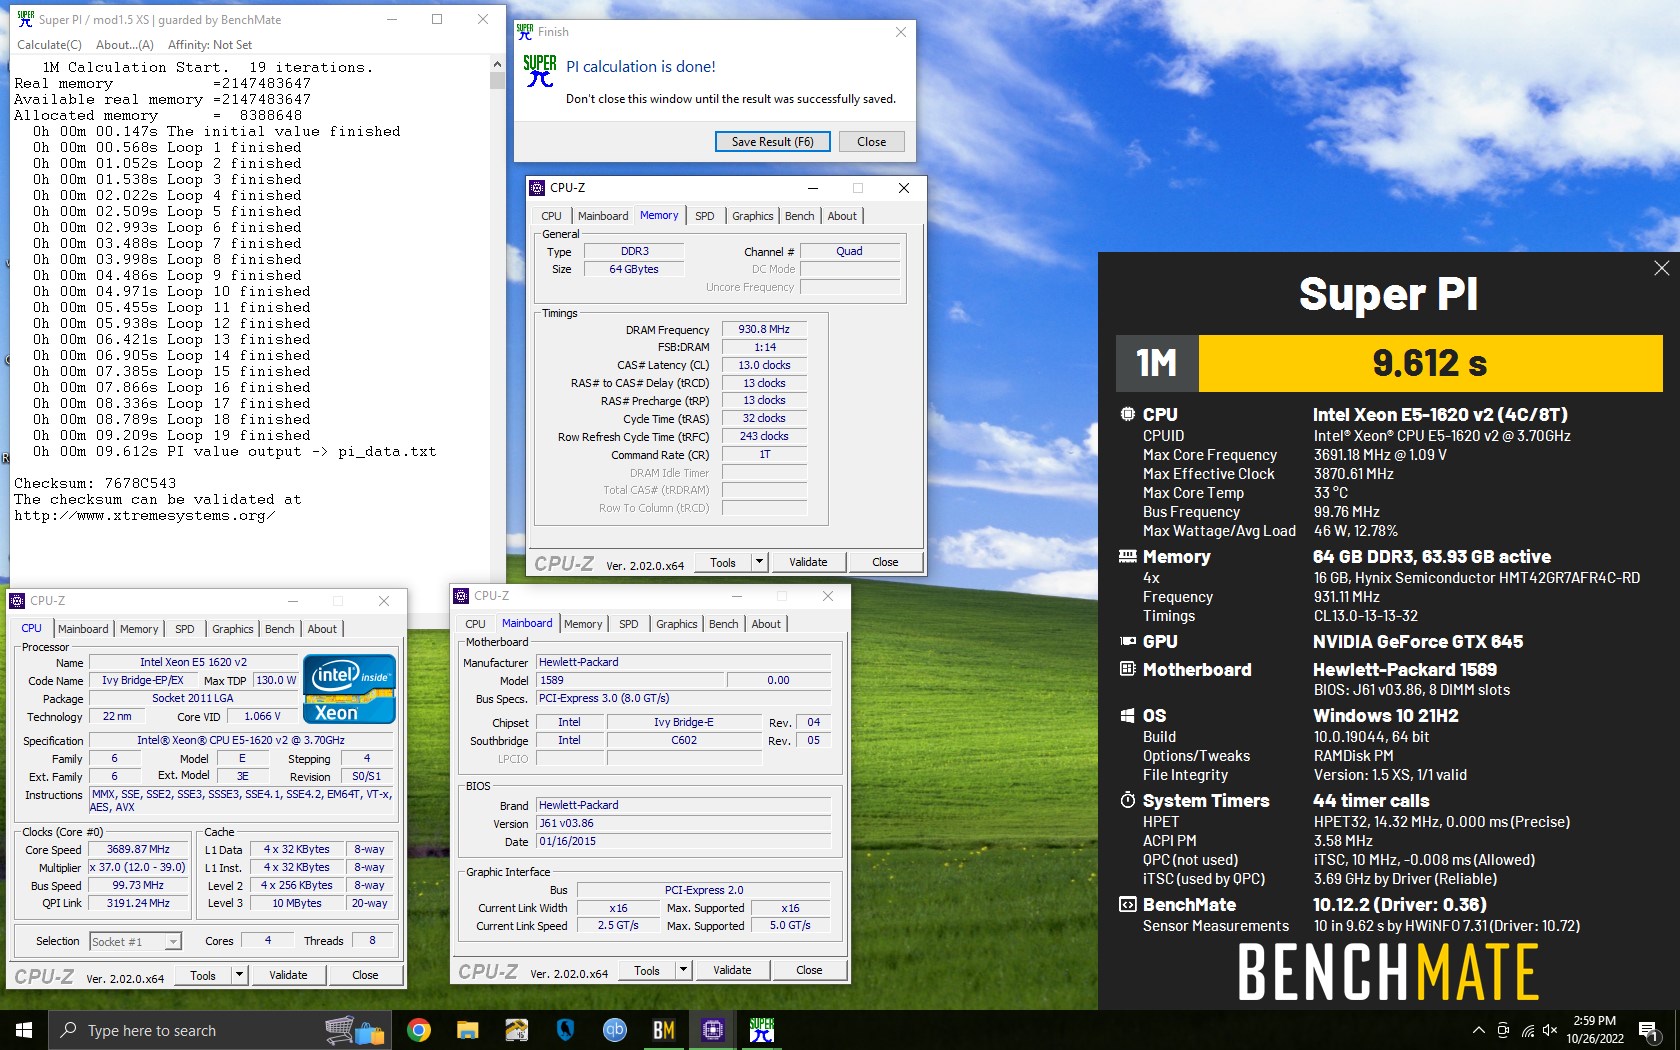Click Save Result (F6) button
This screenshot has height=1050, width=1680.
[x=772, y=142]
